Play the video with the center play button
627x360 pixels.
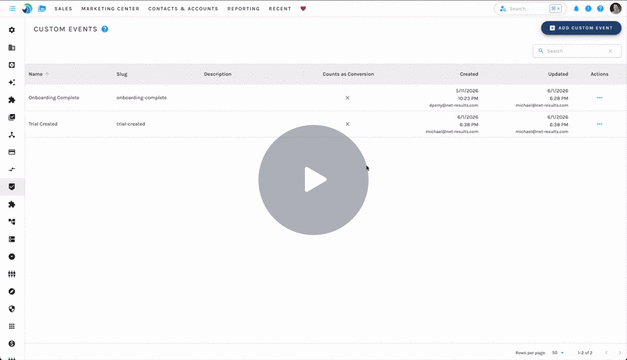click(313, 180)
